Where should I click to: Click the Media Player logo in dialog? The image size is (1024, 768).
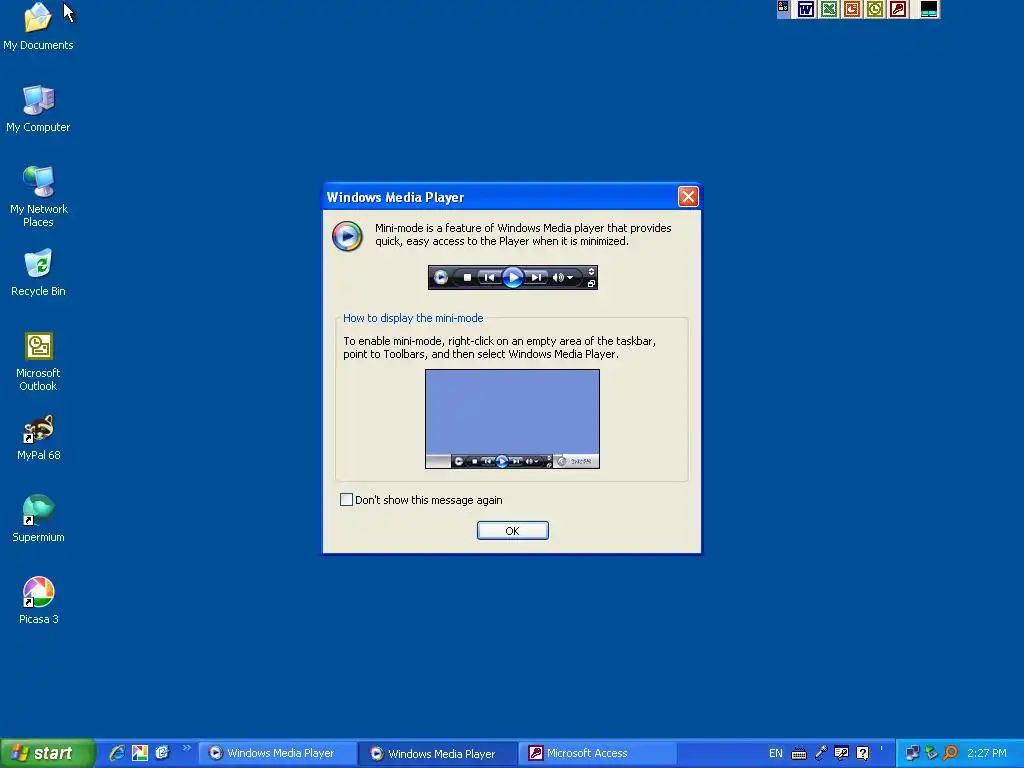coord(347,236)
